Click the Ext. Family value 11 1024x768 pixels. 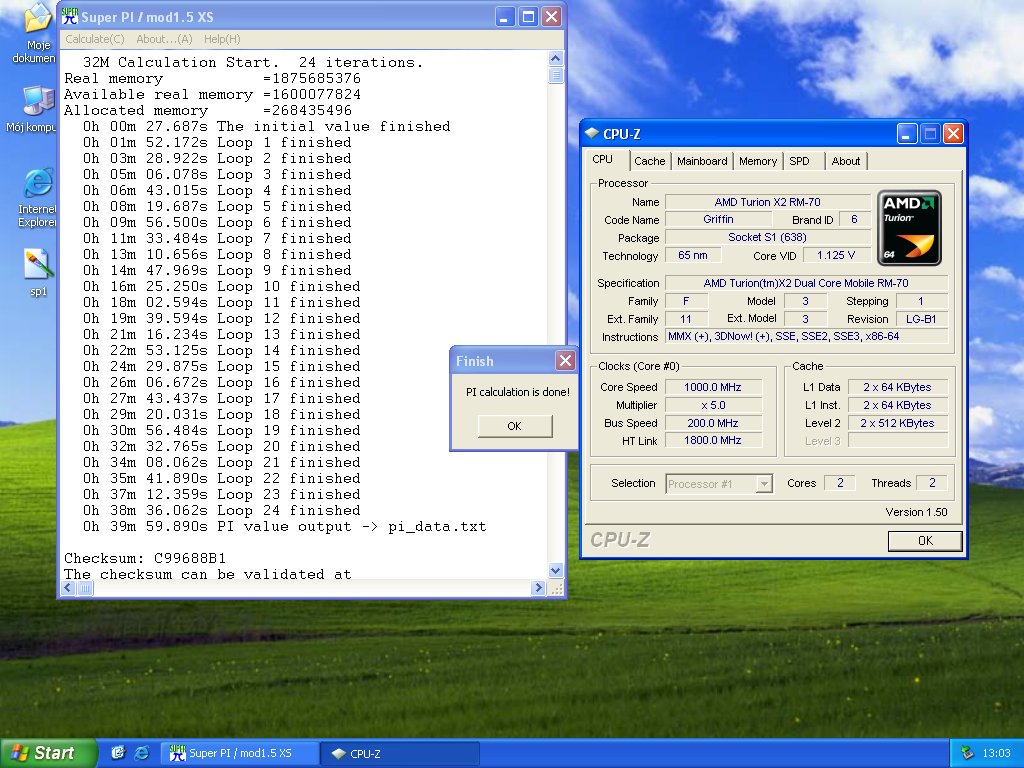pyautogui.click(x=686, y=319)
